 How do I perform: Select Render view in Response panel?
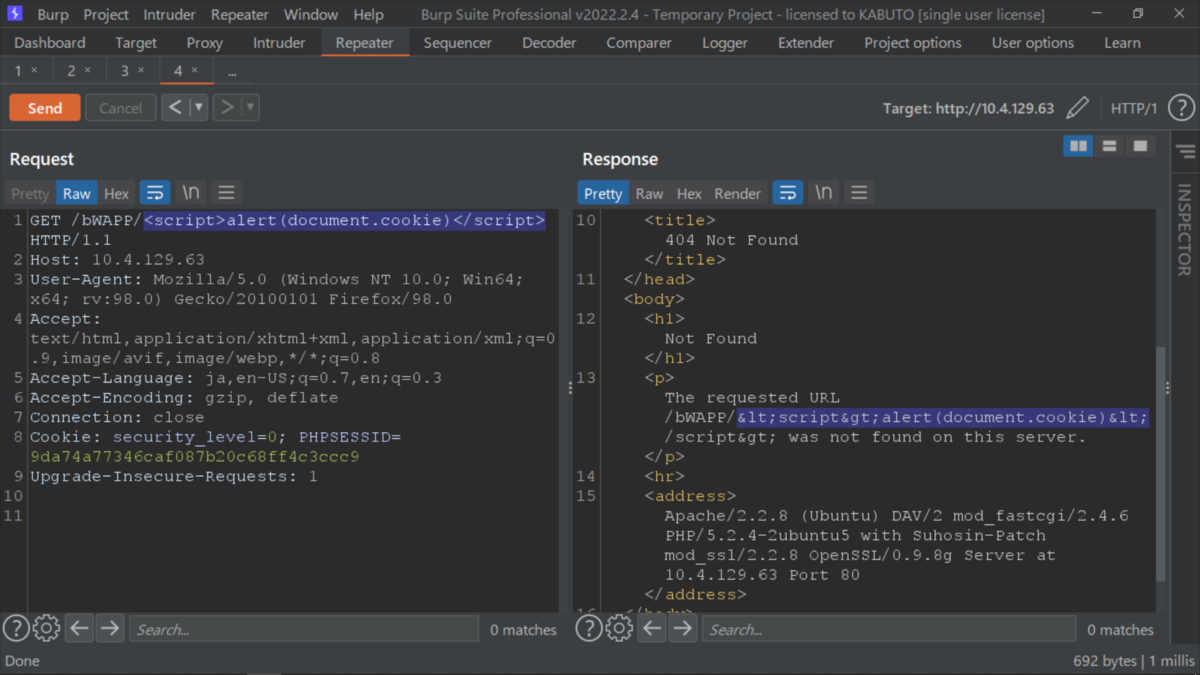click(738, 193)
